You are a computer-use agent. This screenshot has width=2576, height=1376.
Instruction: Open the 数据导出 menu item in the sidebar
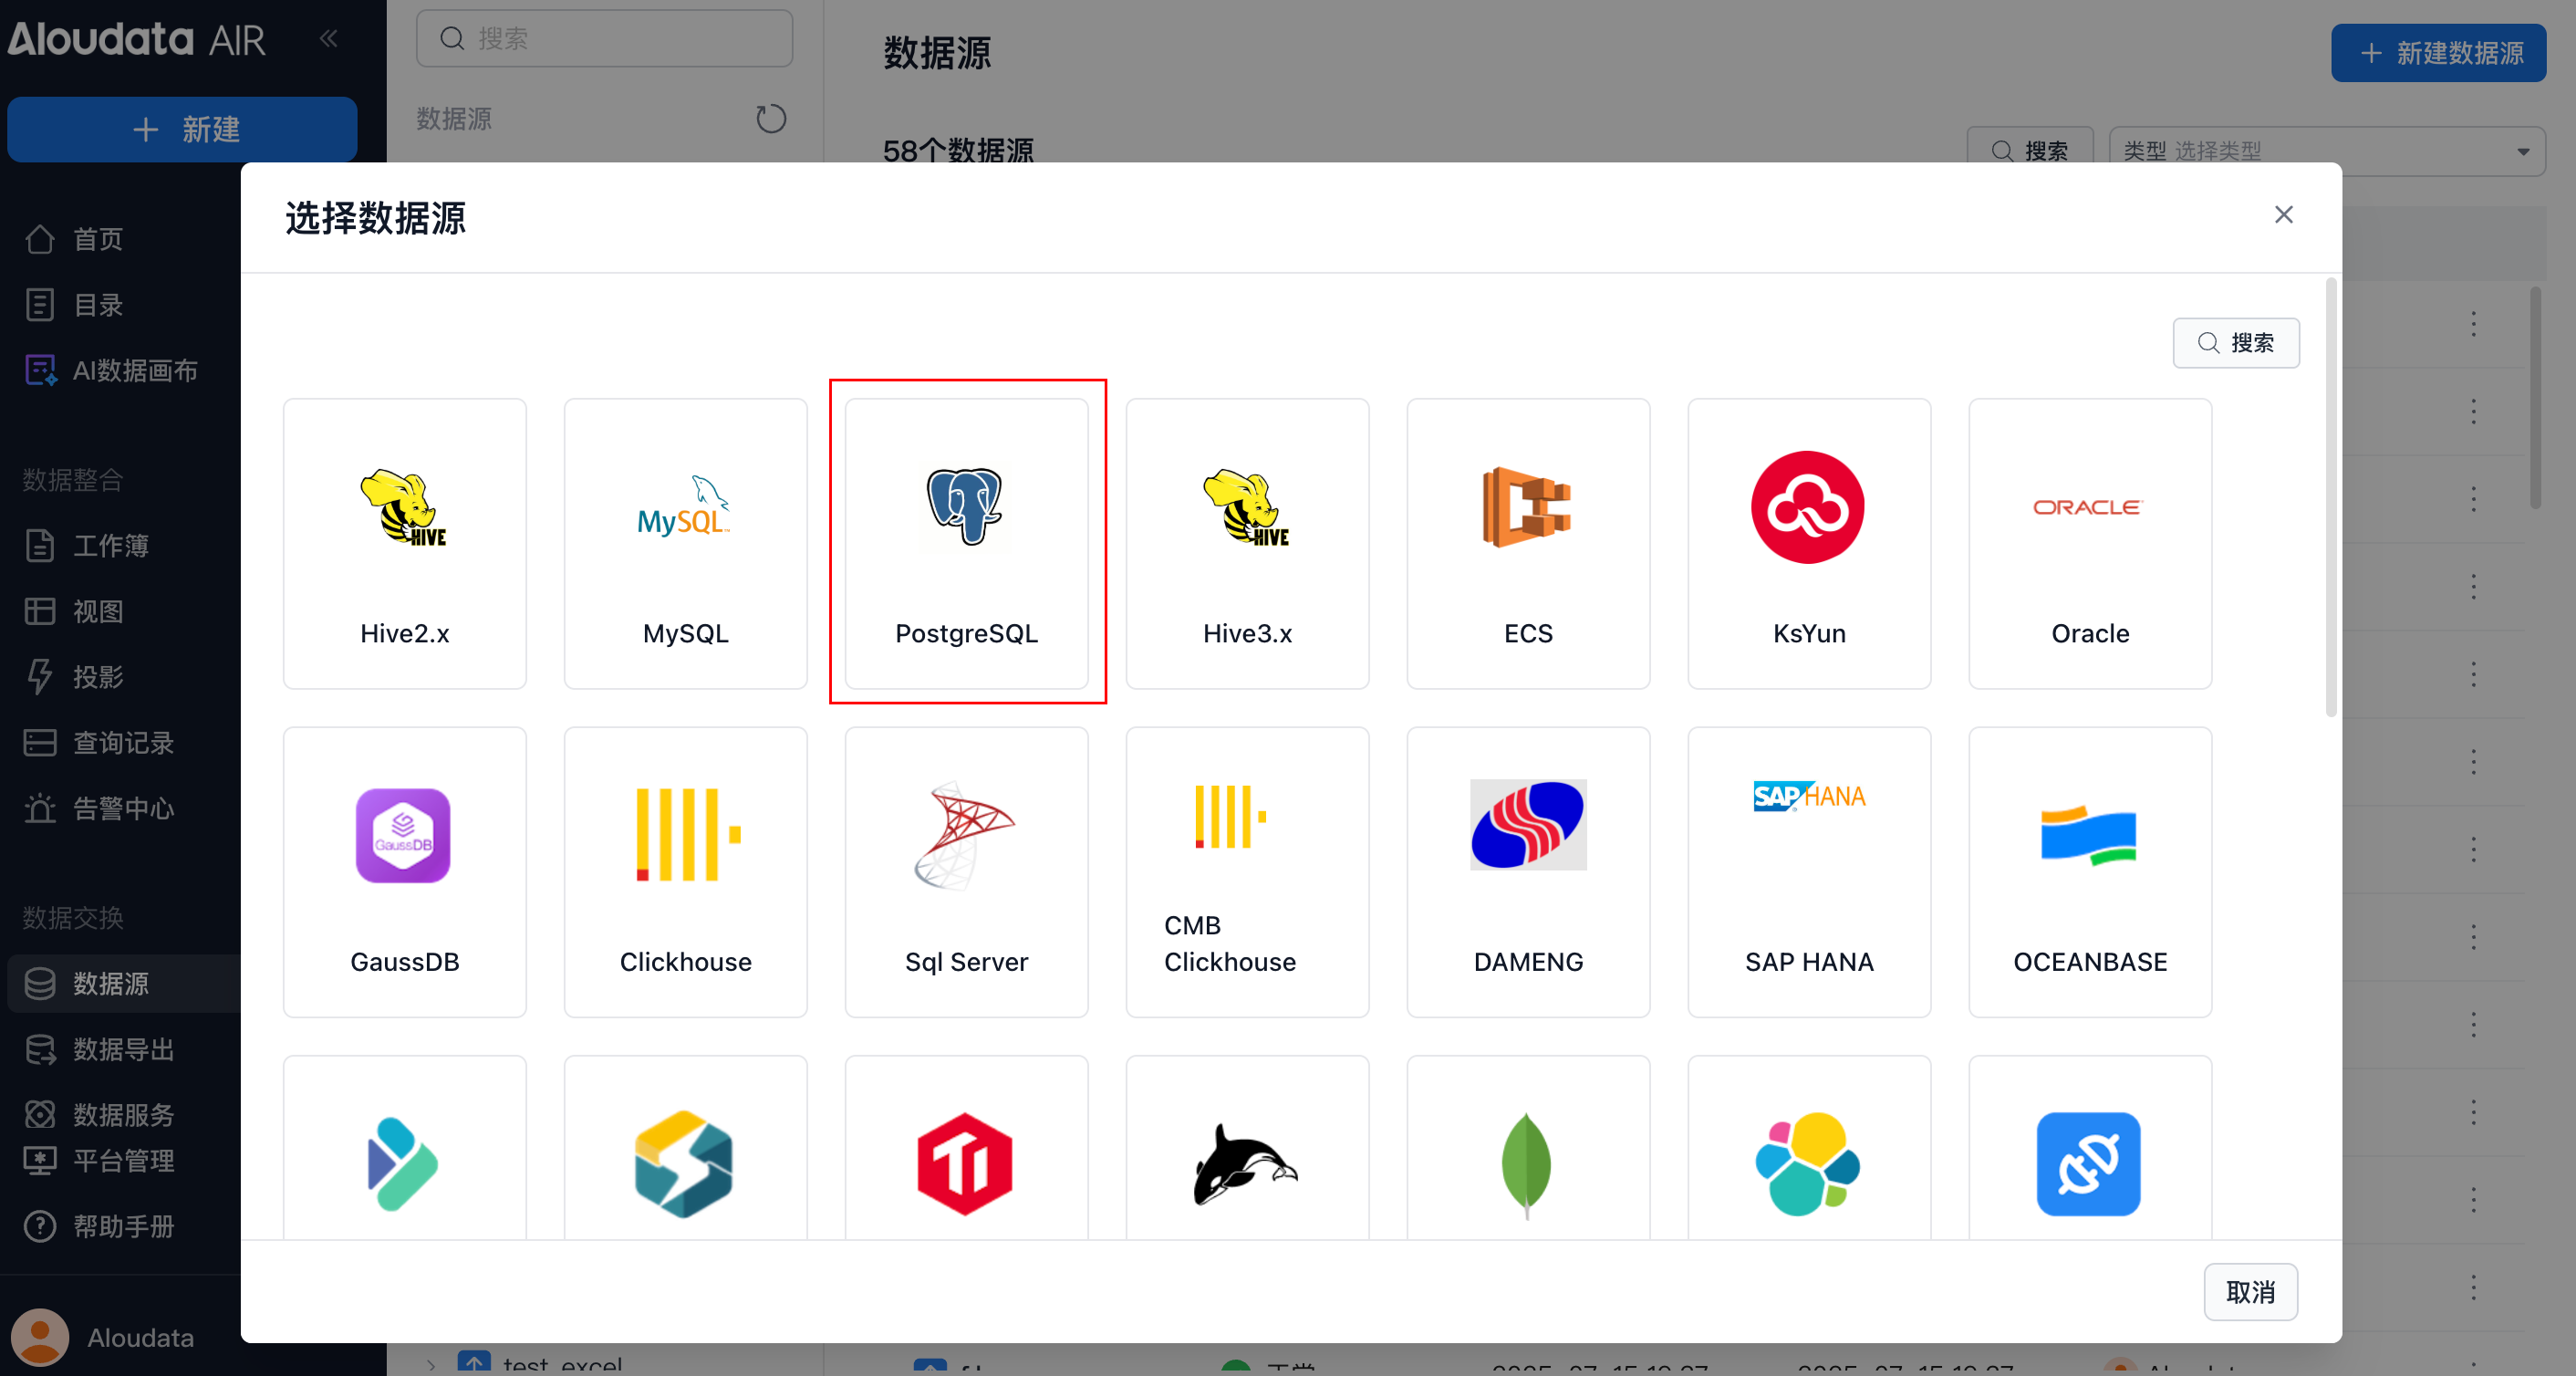[x=123, y=1049]
